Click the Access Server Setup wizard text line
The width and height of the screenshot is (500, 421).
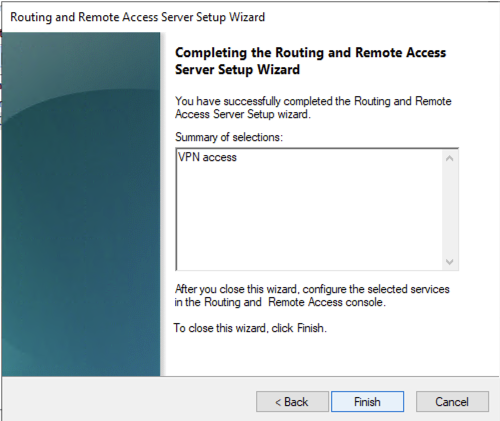[243, 114]
